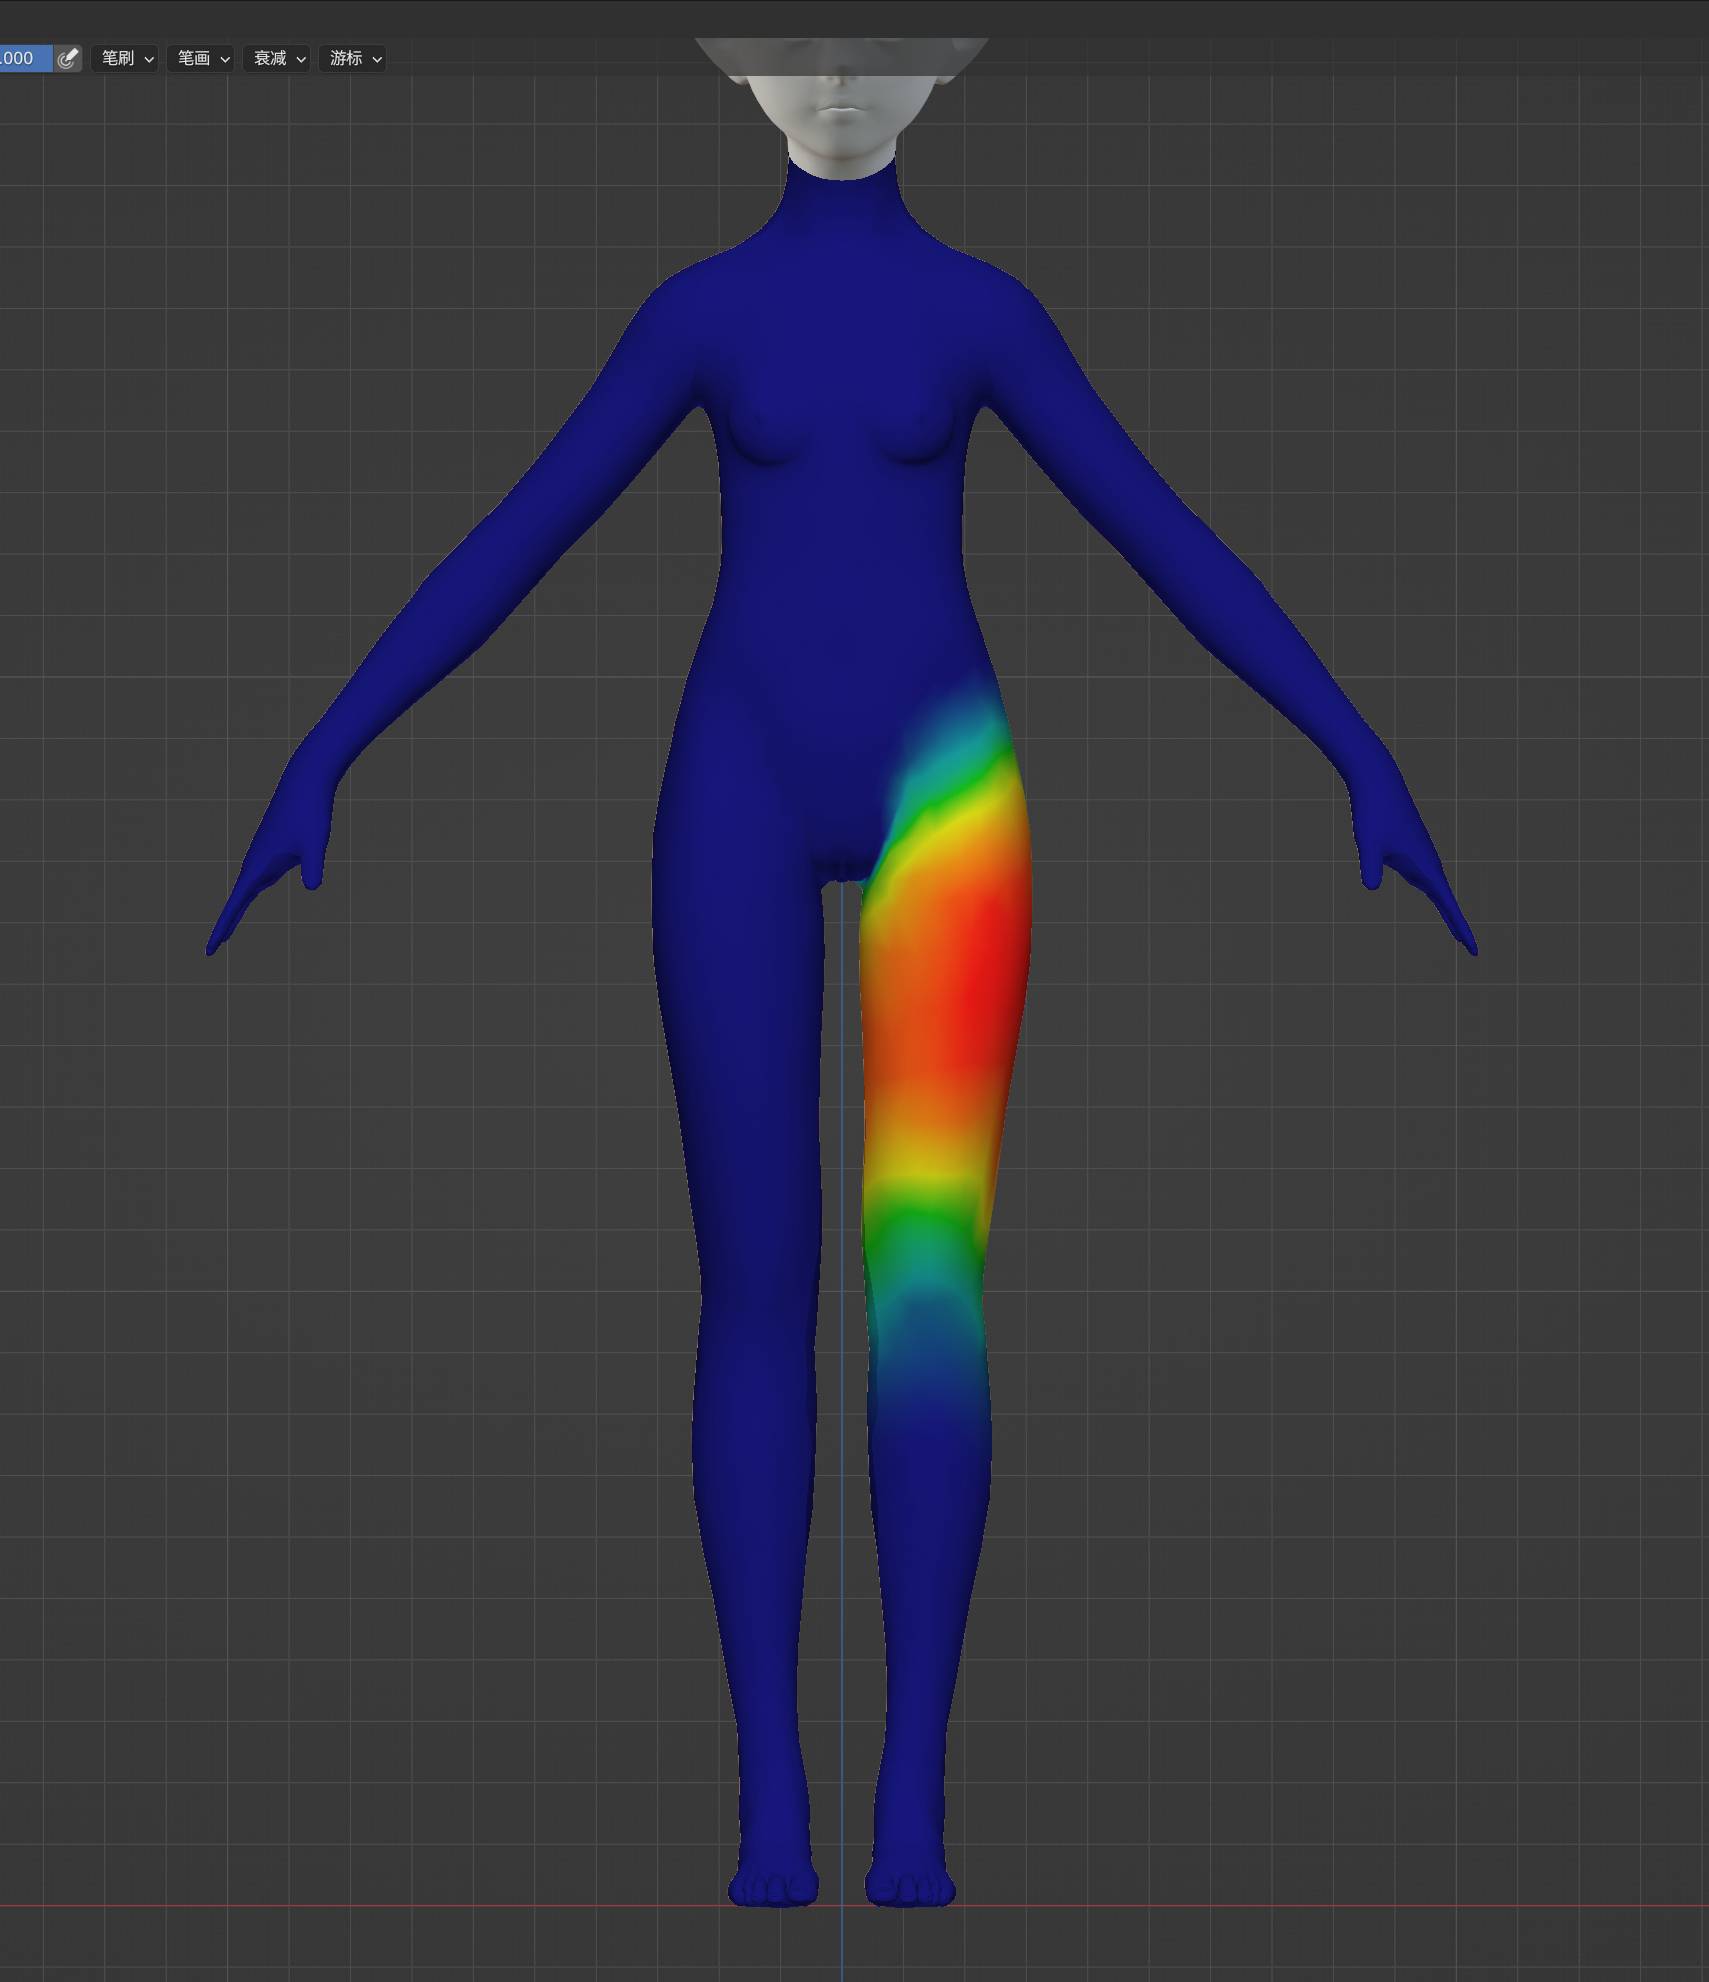Click the model's foot on the left side

coord(772,1880)
